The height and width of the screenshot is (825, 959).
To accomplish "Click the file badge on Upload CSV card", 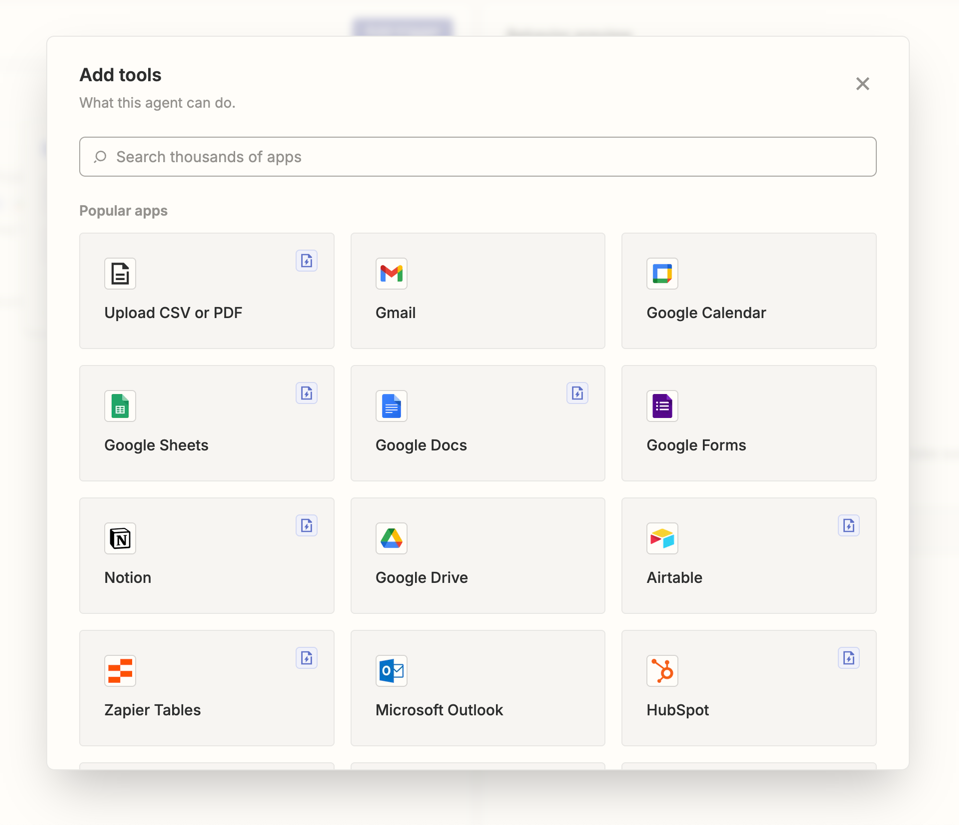I will (306, 261).
